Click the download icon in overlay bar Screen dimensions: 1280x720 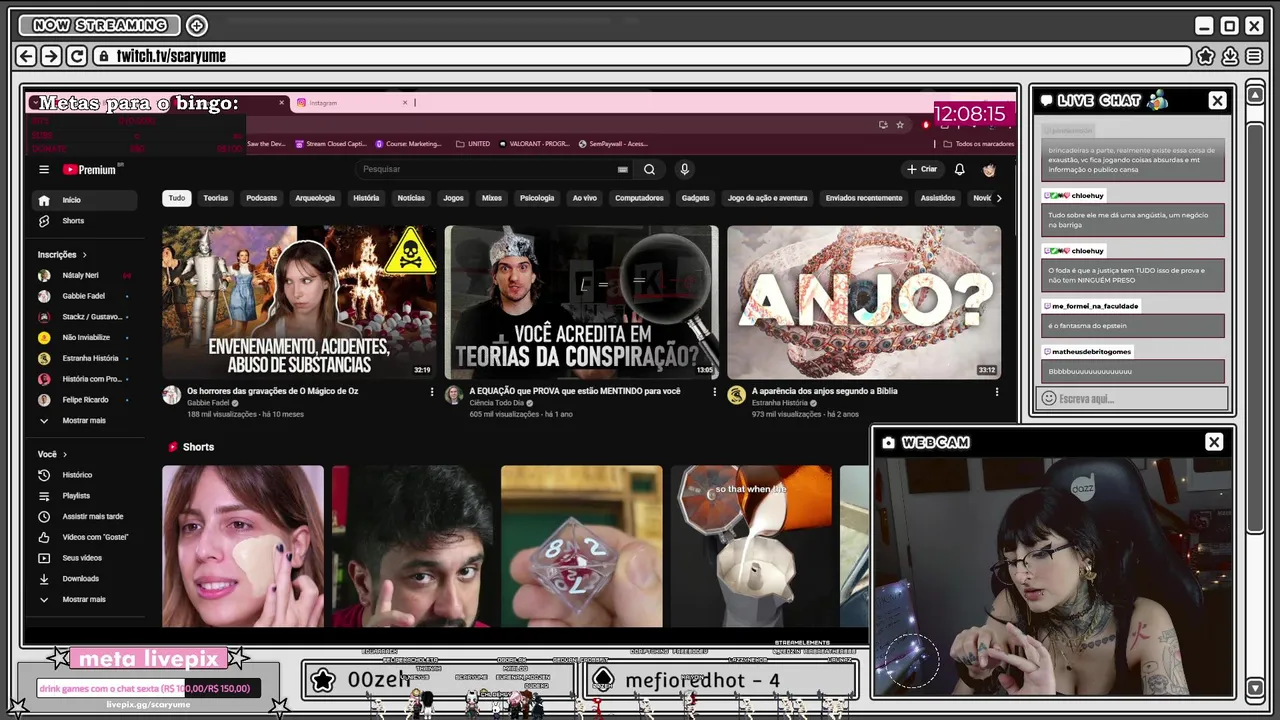1230,56
